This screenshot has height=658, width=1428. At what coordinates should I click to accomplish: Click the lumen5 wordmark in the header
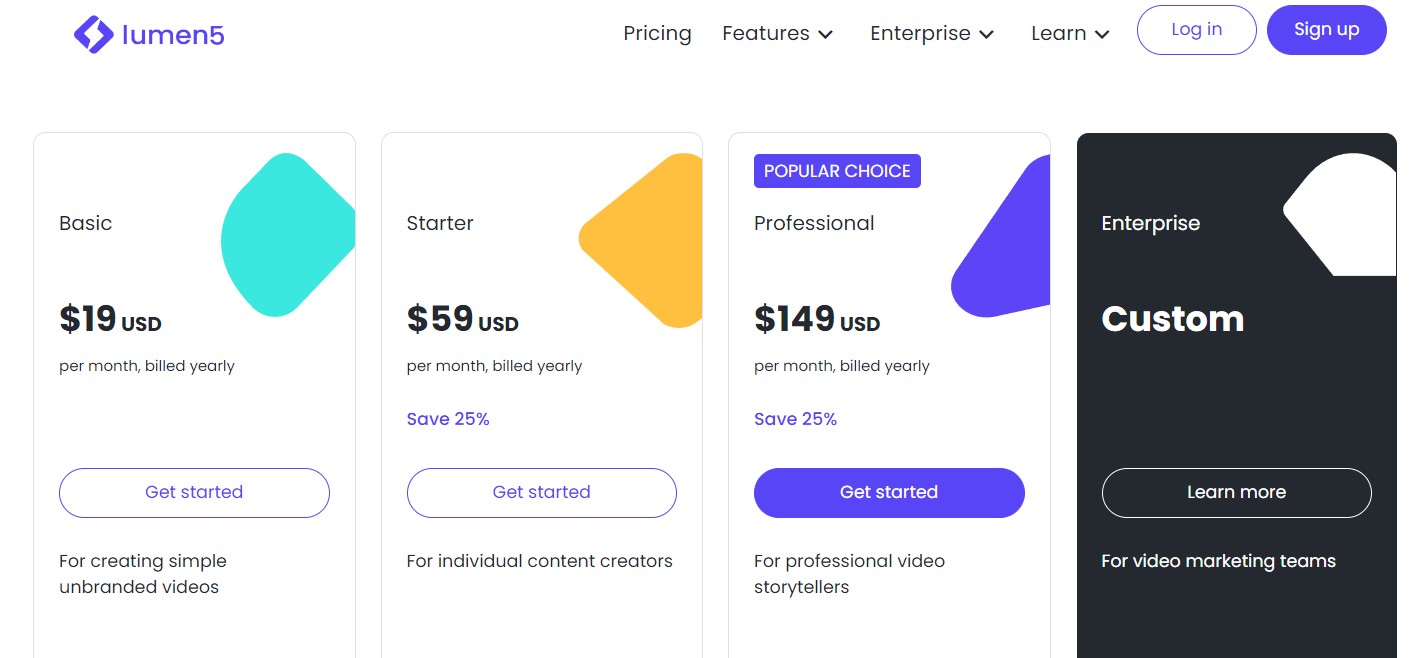172,33
